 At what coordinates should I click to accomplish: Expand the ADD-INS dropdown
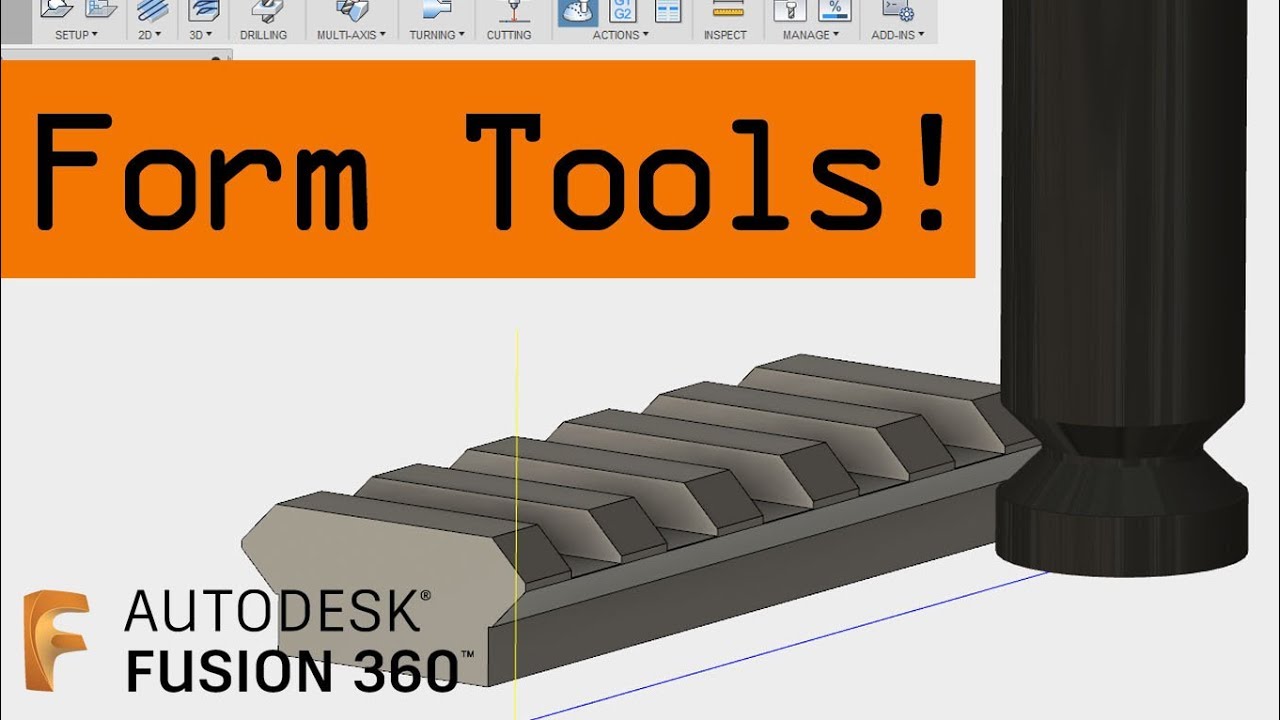(x=897, y=35)
